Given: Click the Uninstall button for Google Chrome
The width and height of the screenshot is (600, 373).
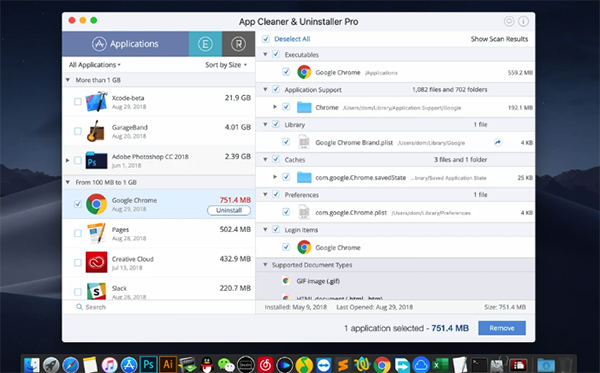Looking at the screenshot, I should 229,210.
